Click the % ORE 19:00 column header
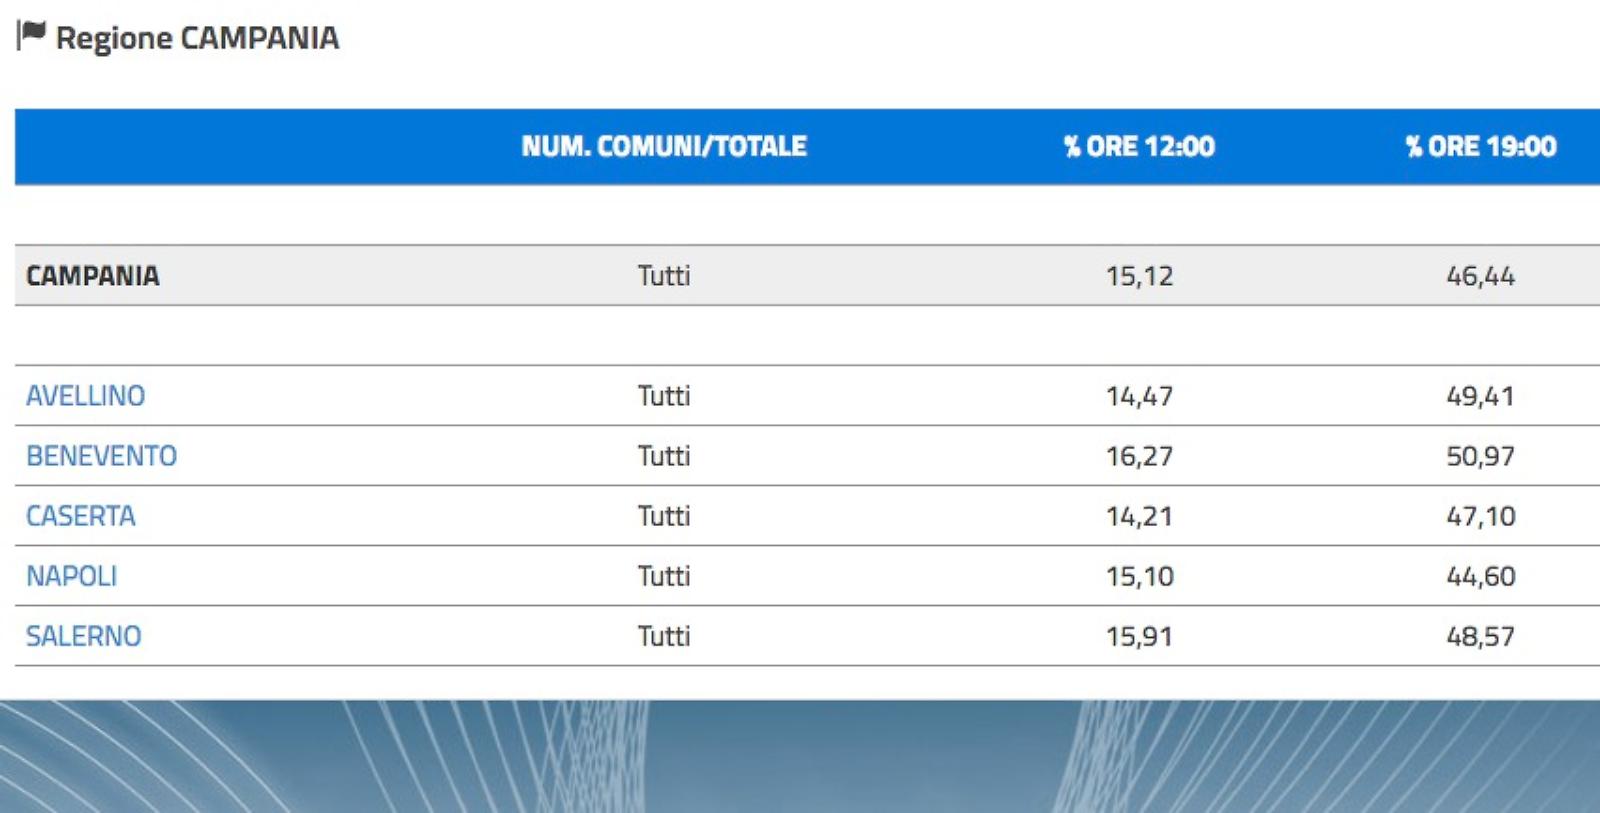1600x813 pixels. (x=1481, y=146)
